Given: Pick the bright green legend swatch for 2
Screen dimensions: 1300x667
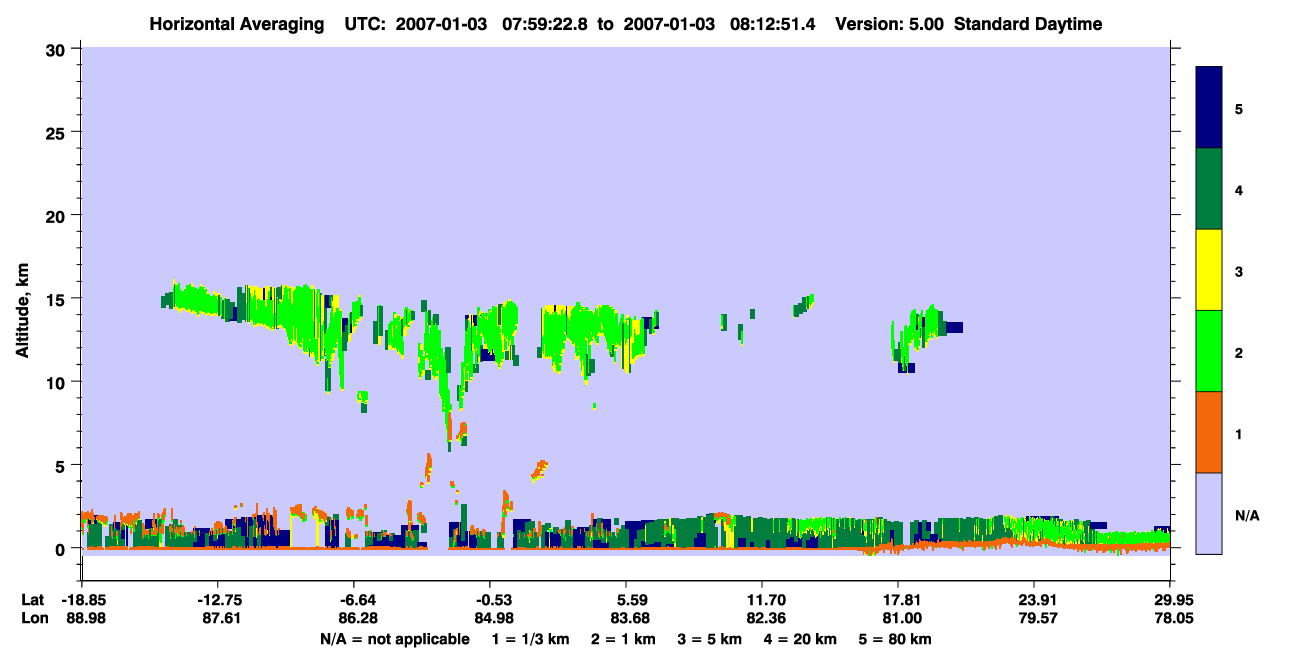Looking at the screenshot, I should coord(1209,351).
